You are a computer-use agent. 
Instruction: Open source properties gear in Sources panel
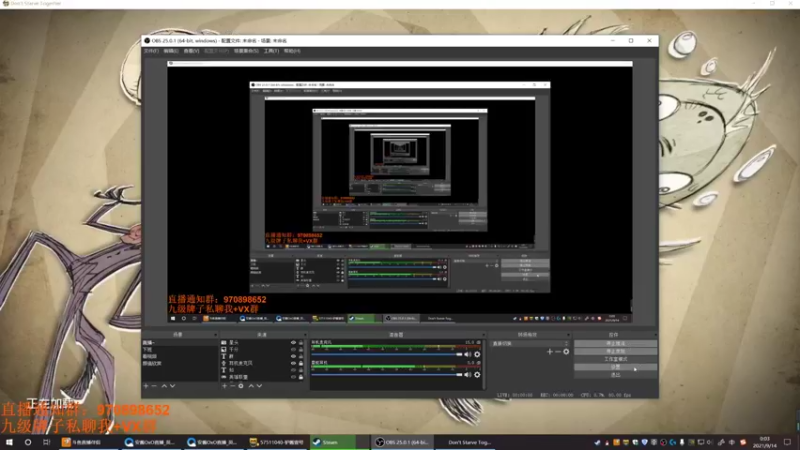(241, 386)
